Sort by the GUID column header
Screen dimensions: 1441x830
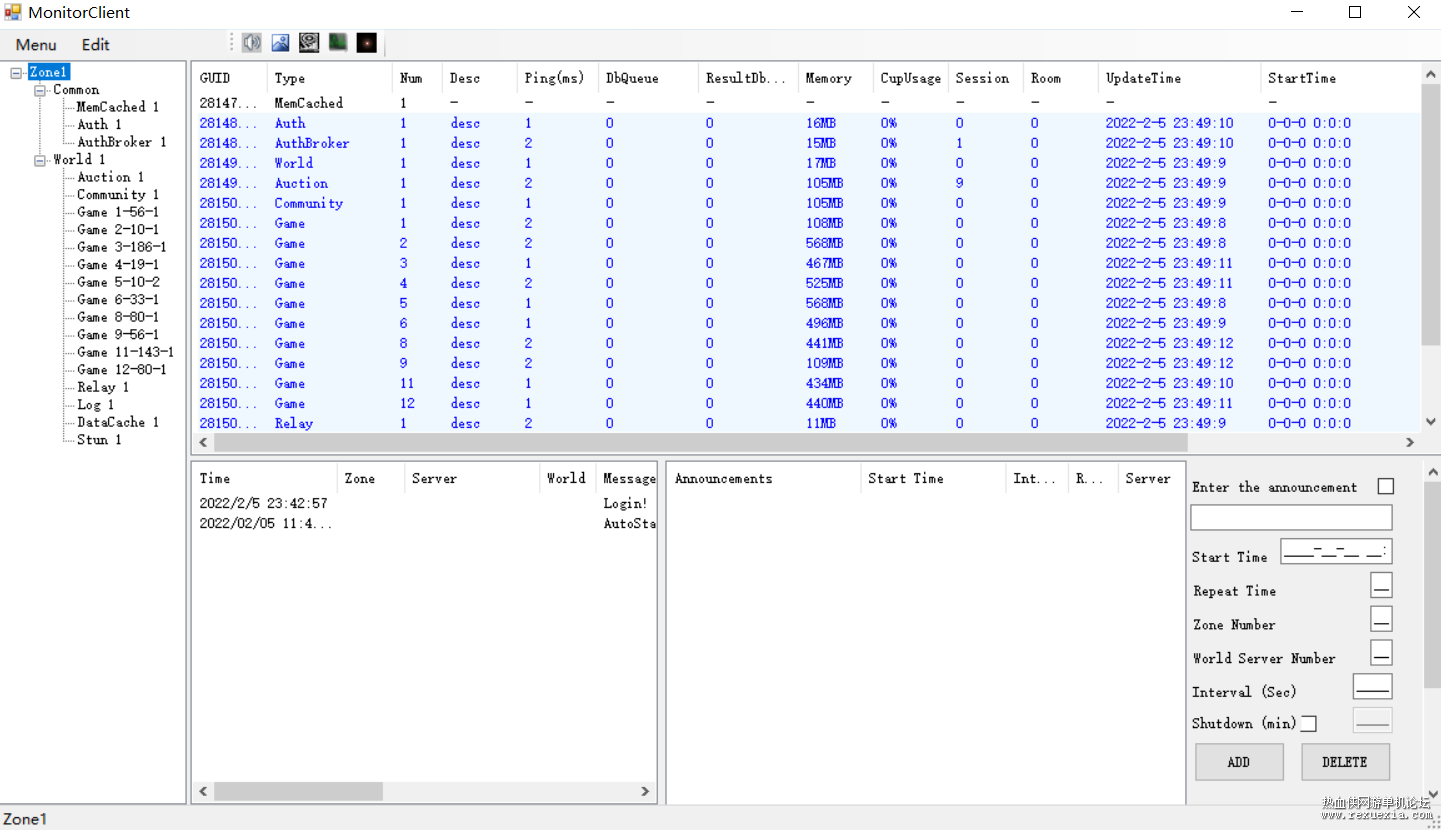pyautogui.click(x=229, y=78)
